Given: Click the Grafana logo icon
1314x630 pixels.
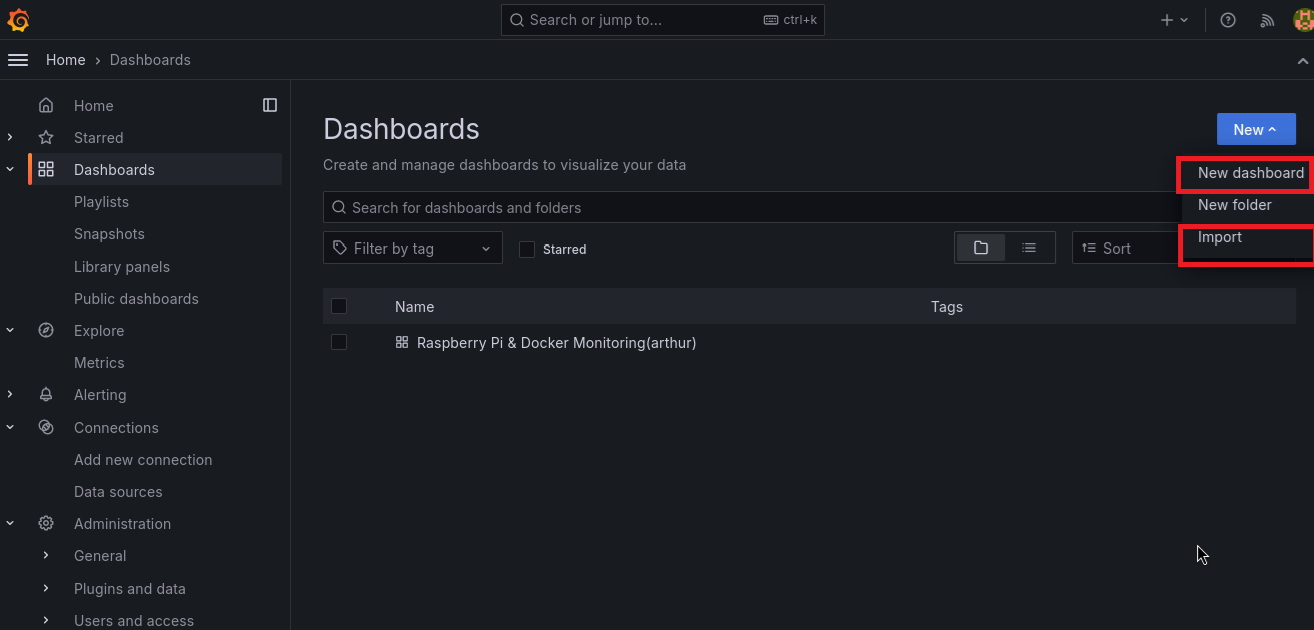Looking at the screenshot, I should coord(18,20).
